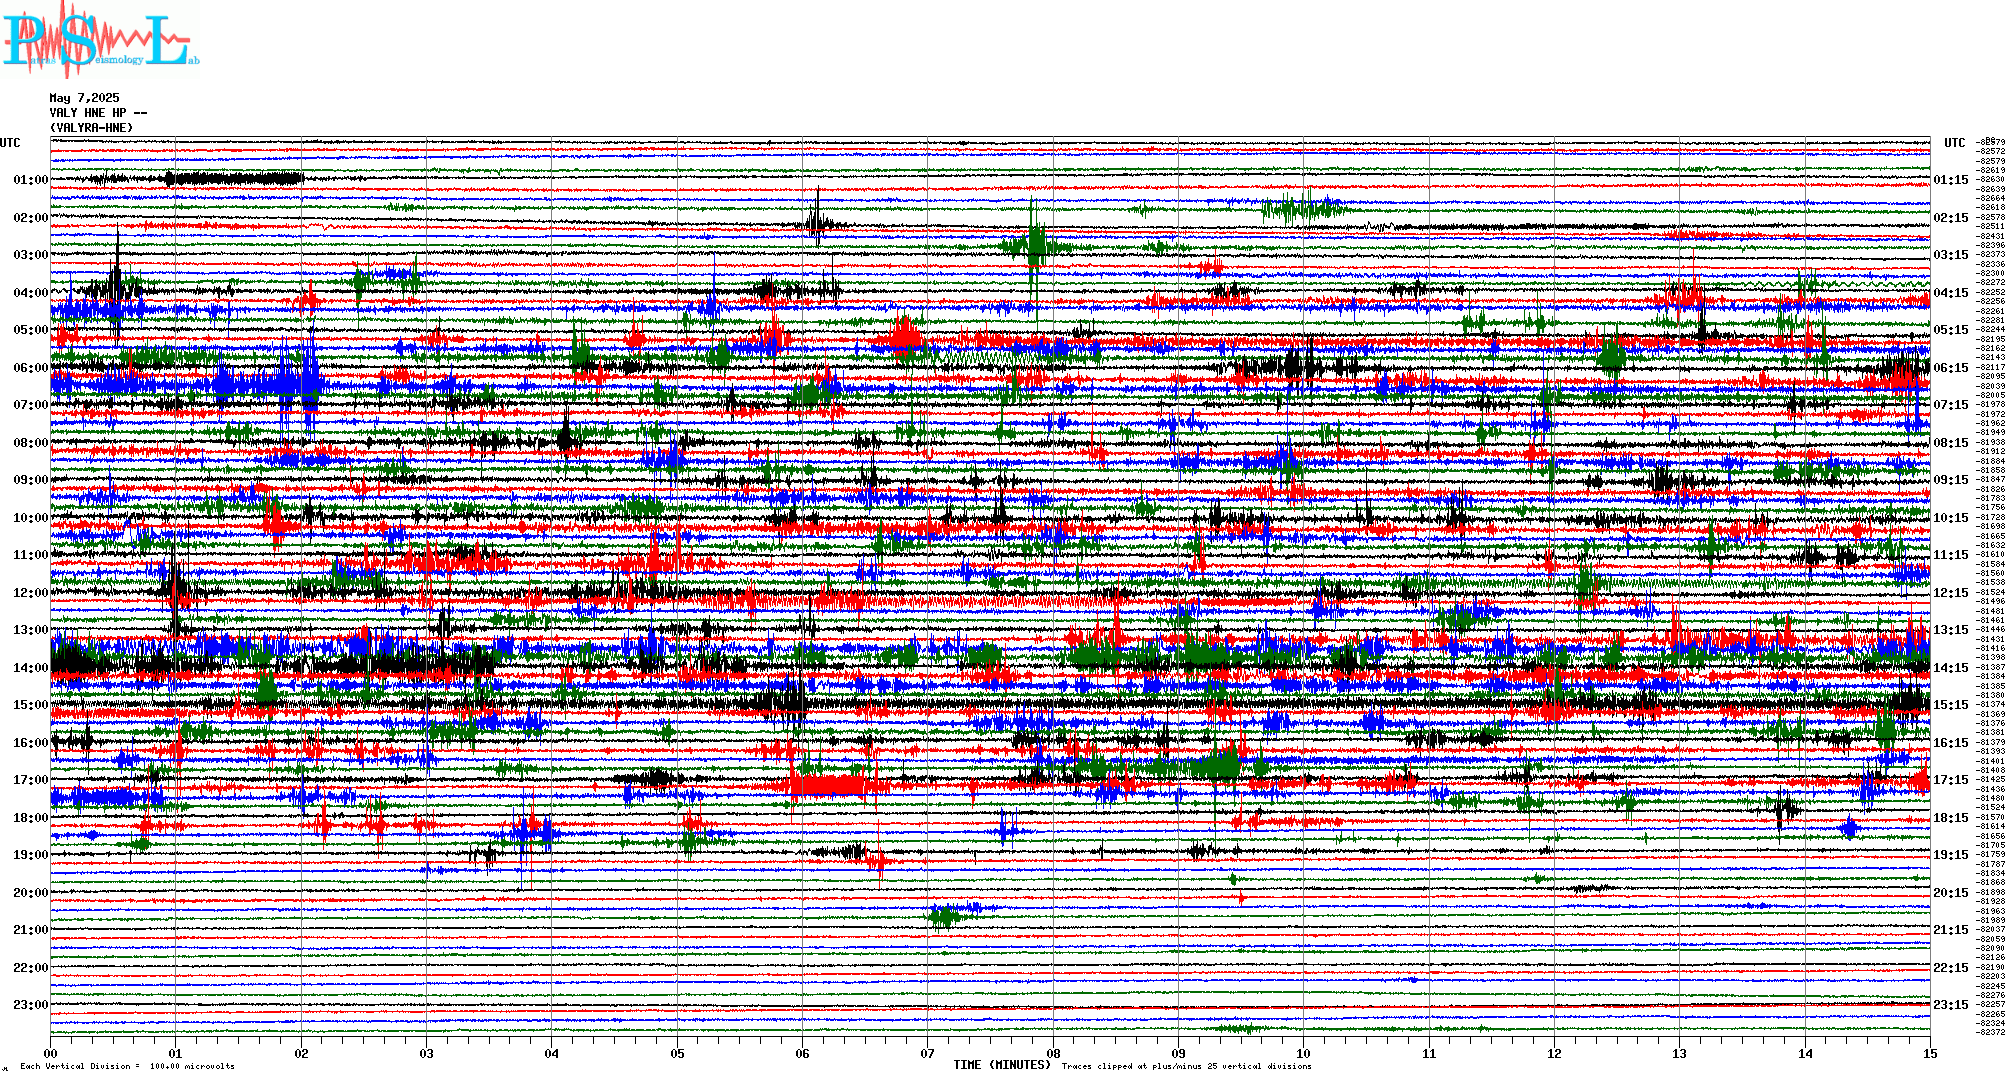Click minute-axis tick label 15 at bottom right
This screenshot has width=2010, height=1080.
[1930, 1053]
